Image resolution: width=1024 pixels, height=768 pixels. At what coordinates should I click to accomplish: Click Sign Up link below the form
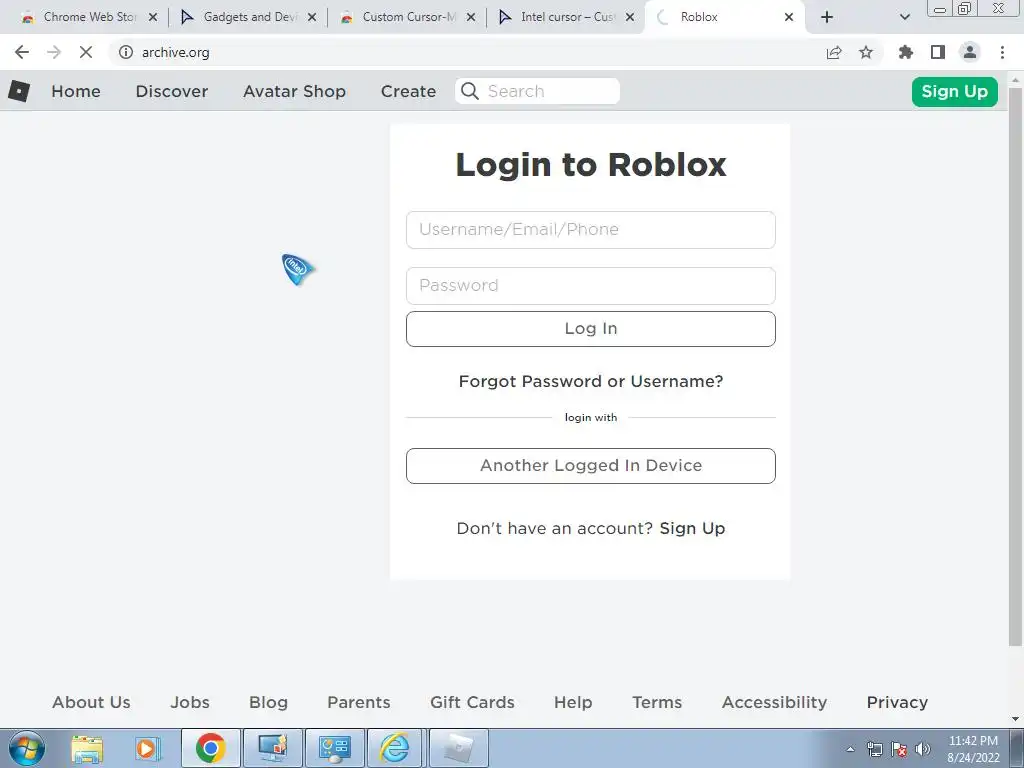pos(692,528)
